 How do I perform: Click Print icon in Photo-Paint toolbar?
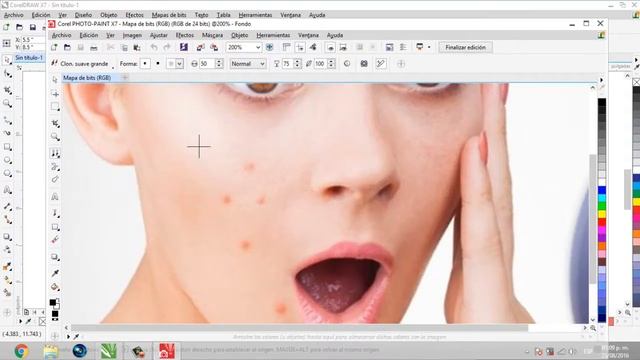[94, 47]
